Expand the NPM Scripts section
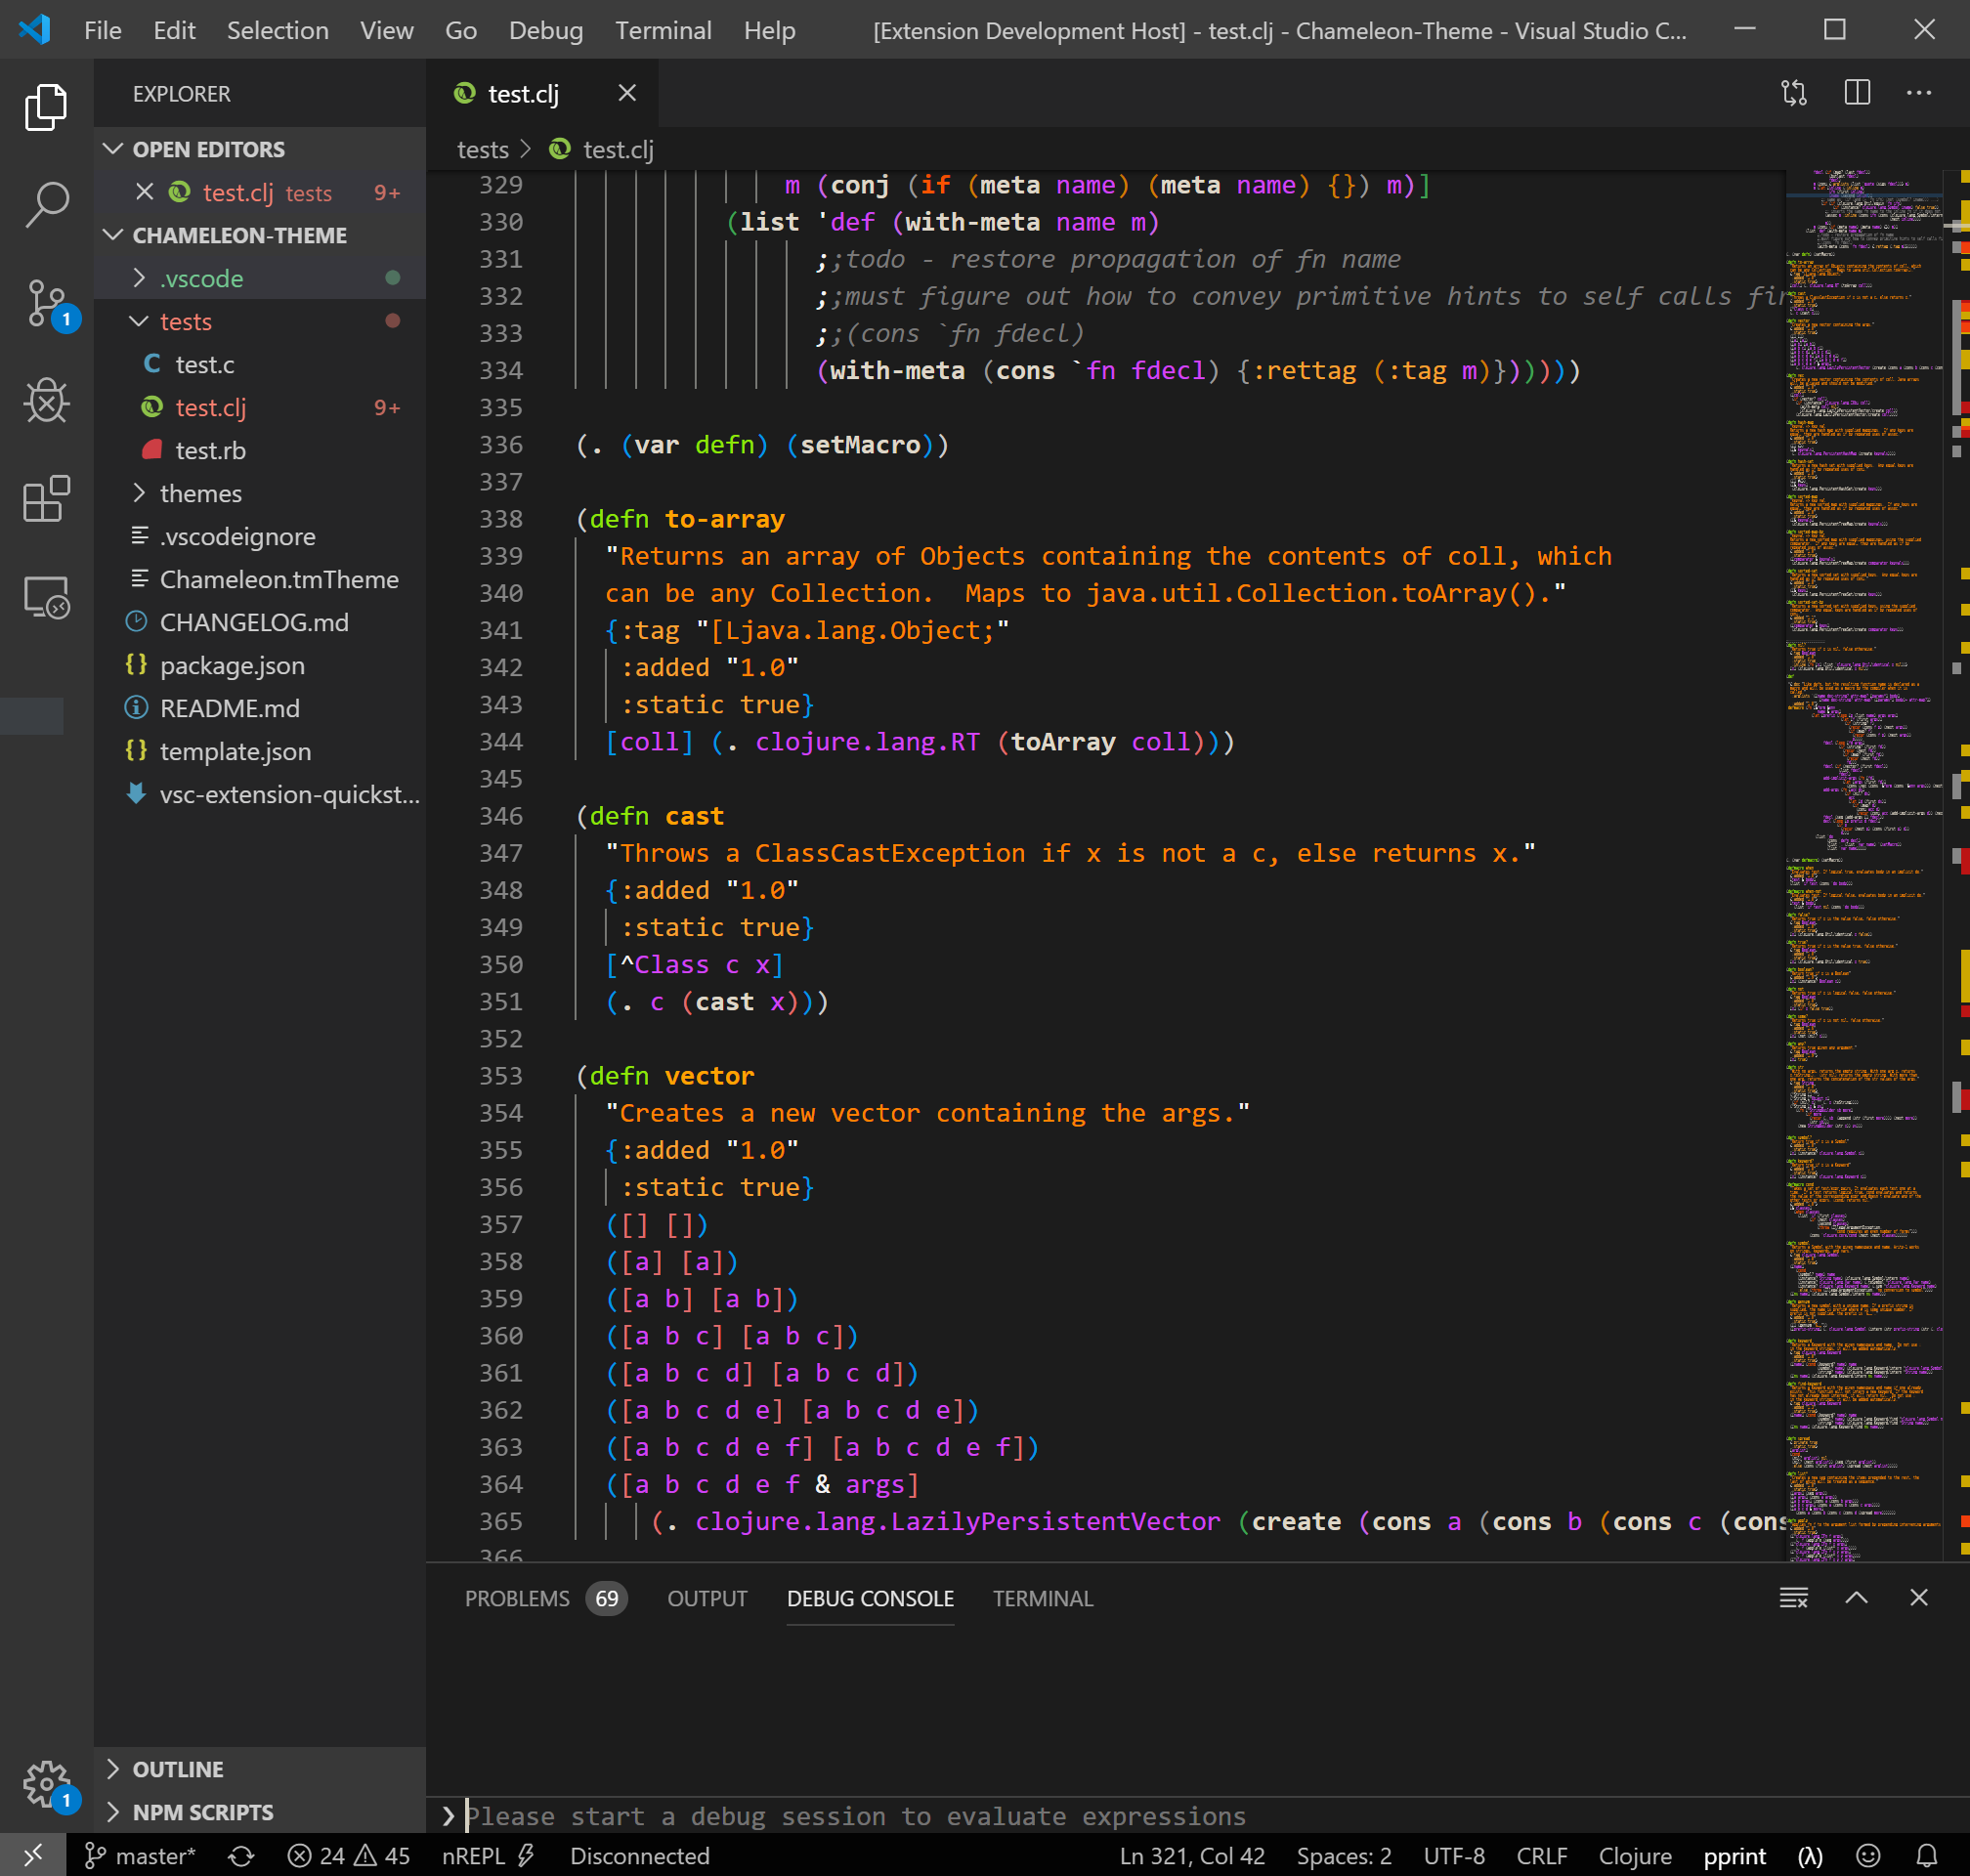The image size is (1970, 1876). (260, 1812)
